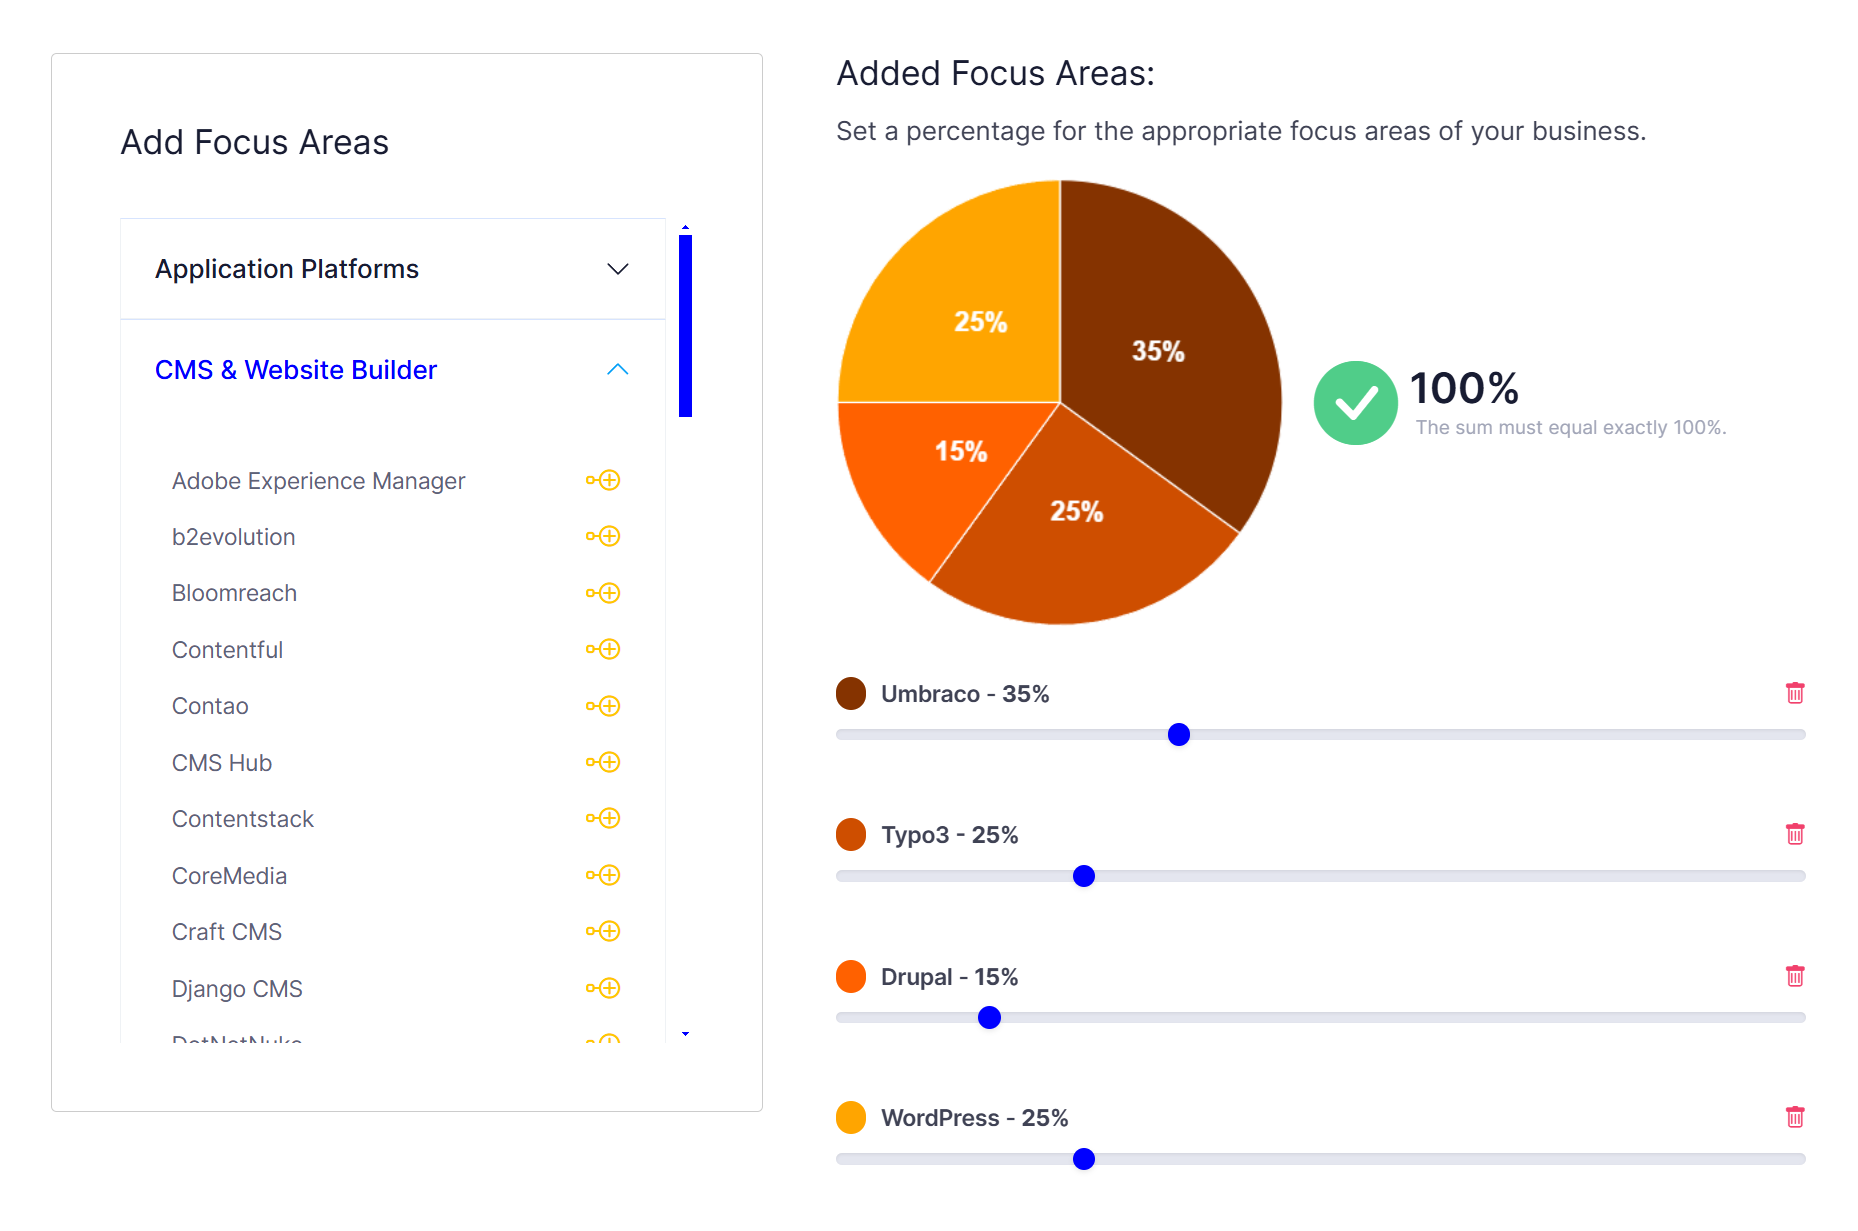Screen dimensions: 1858x1231
Task: Click the Typo3 - 25% label
Action: point(950,835)
